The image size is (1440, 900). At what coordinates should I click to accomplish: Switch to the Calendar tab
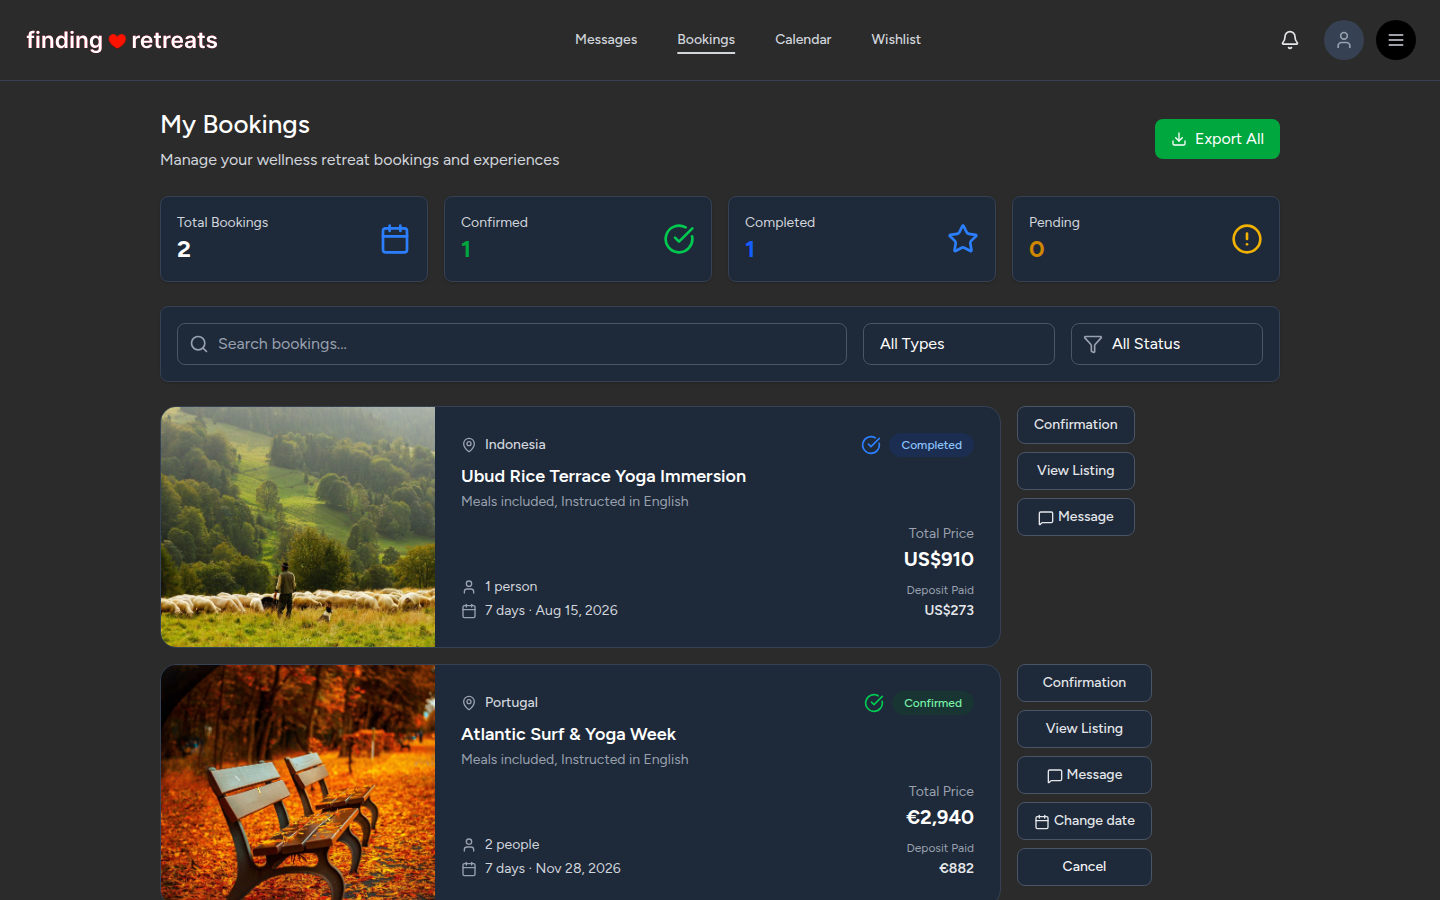pyautogui.click(x=803, y=40)
